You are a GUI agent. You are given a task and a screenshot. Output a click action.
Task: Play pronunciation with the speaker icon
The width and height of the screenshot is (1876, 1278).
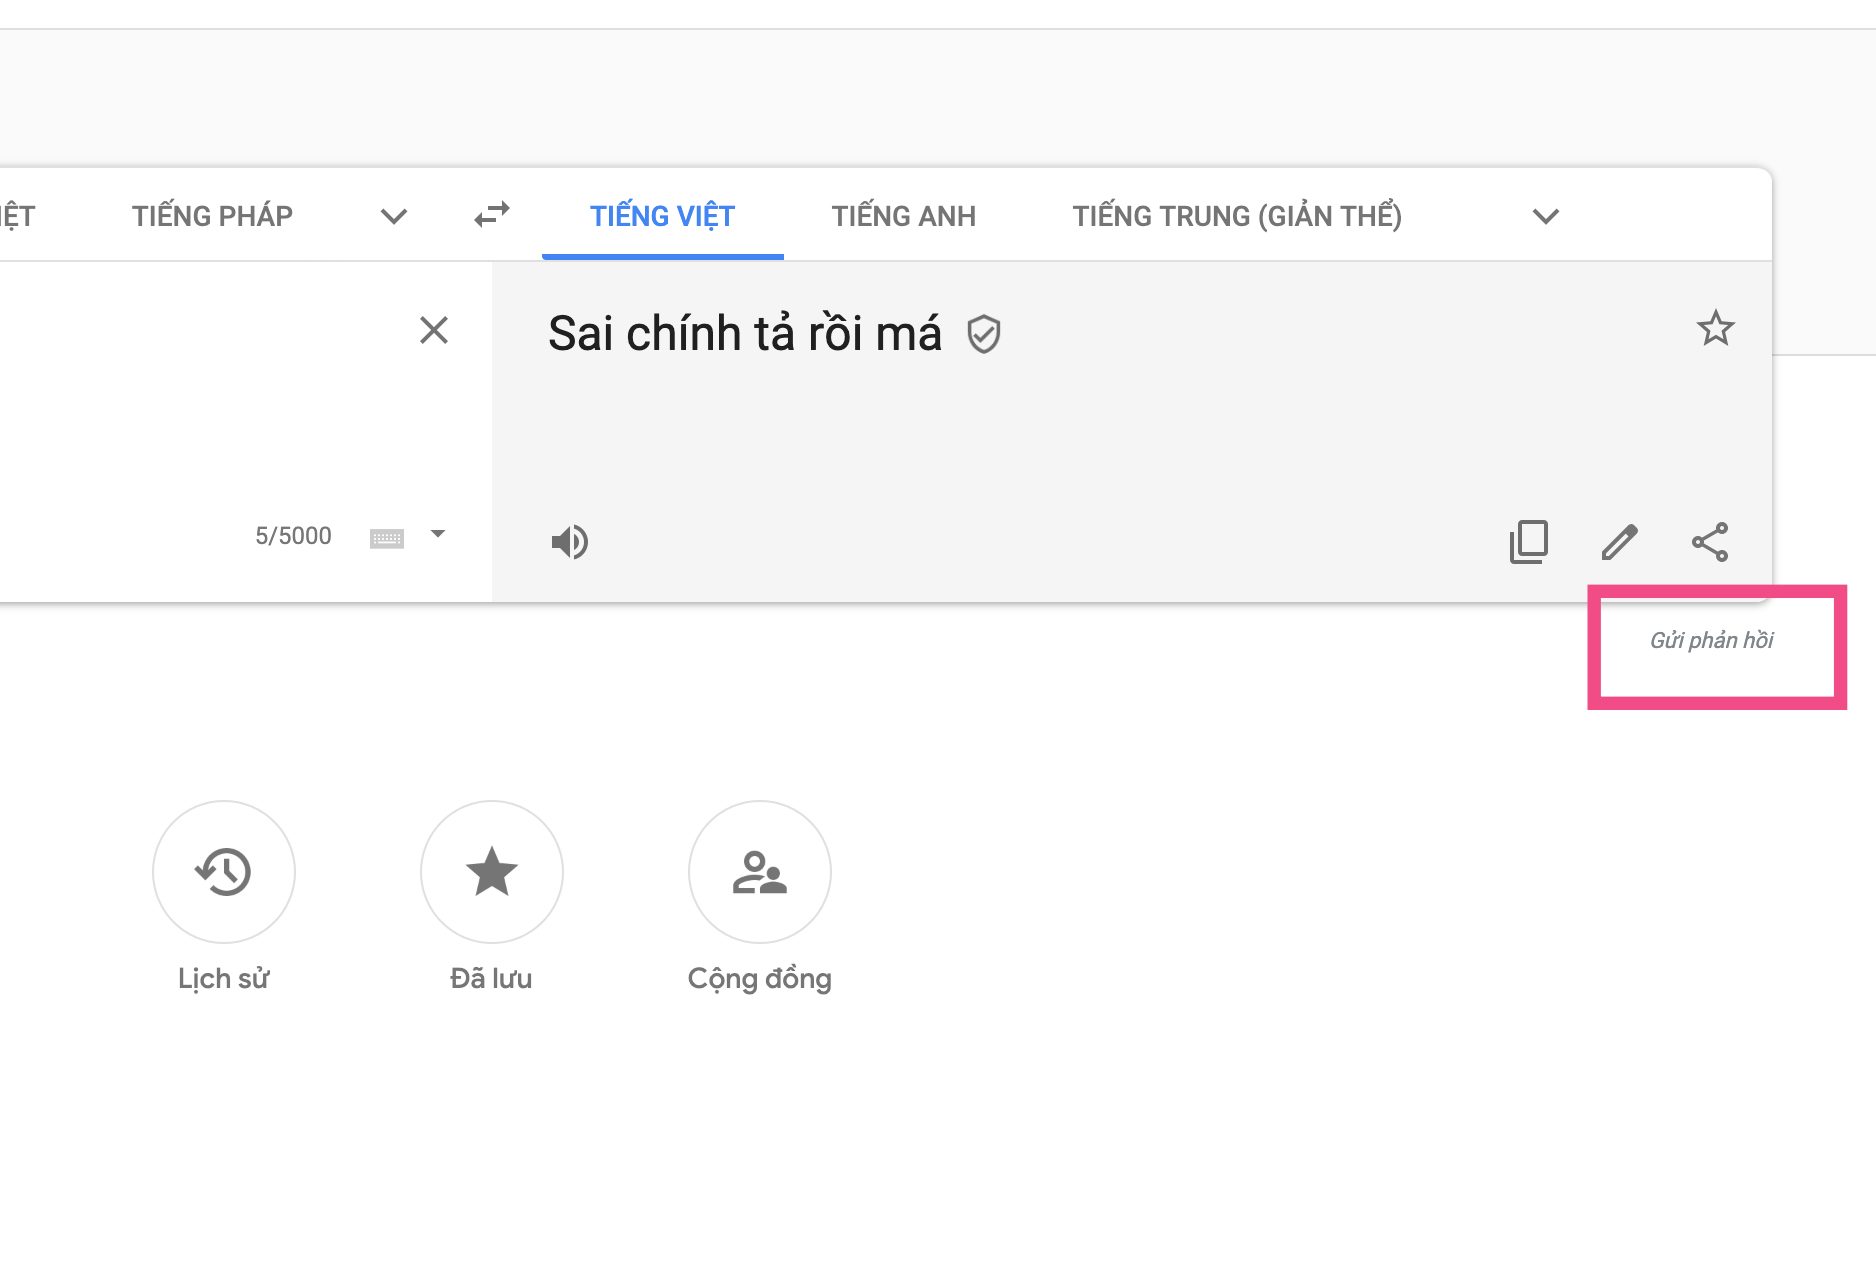pyautogui.click(x=569, y=542)
